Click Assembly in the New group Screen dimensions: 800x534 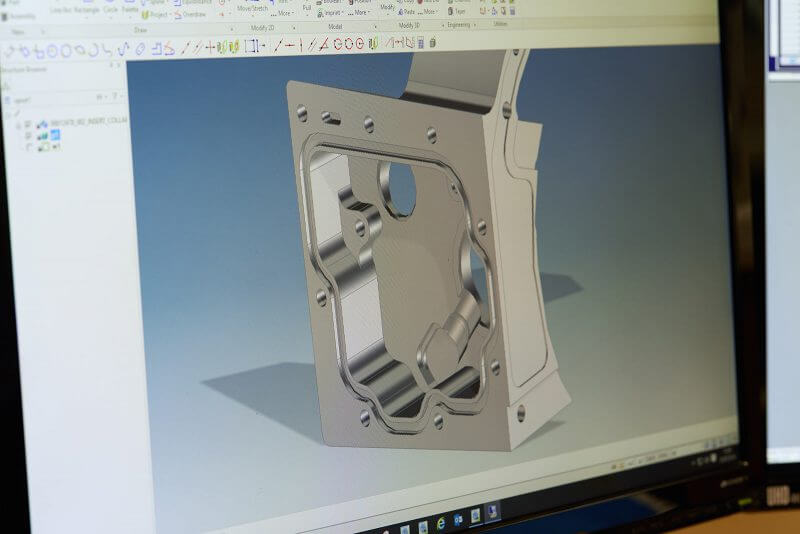coord(19,16)
